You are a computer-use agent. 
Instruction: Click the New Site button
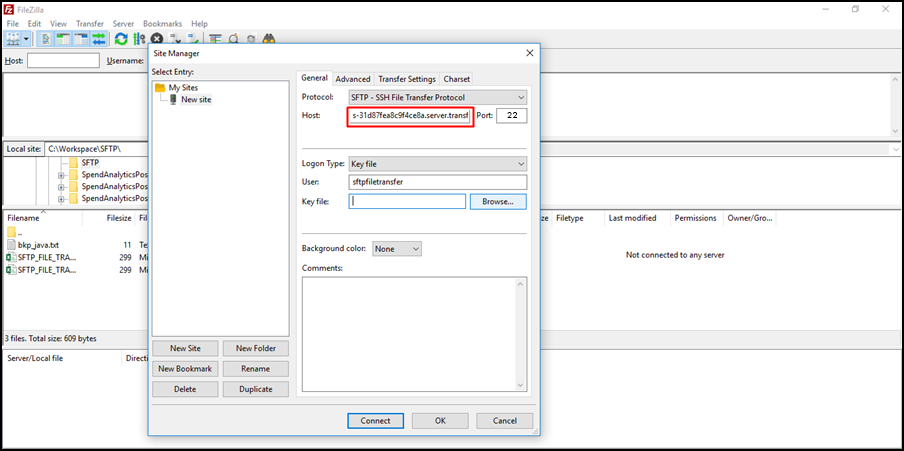[x=185, y=348]
